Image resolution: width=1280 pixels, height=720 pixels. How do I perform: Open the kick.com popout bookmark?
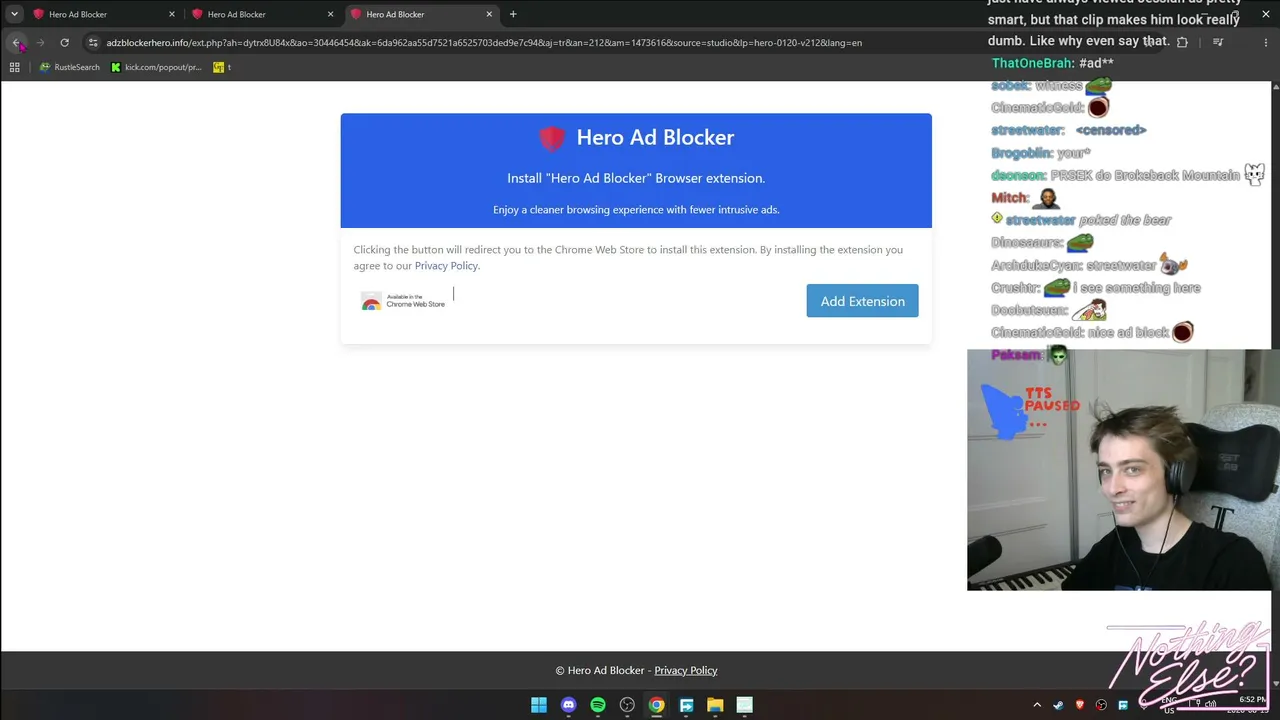(x=156, y=67)
